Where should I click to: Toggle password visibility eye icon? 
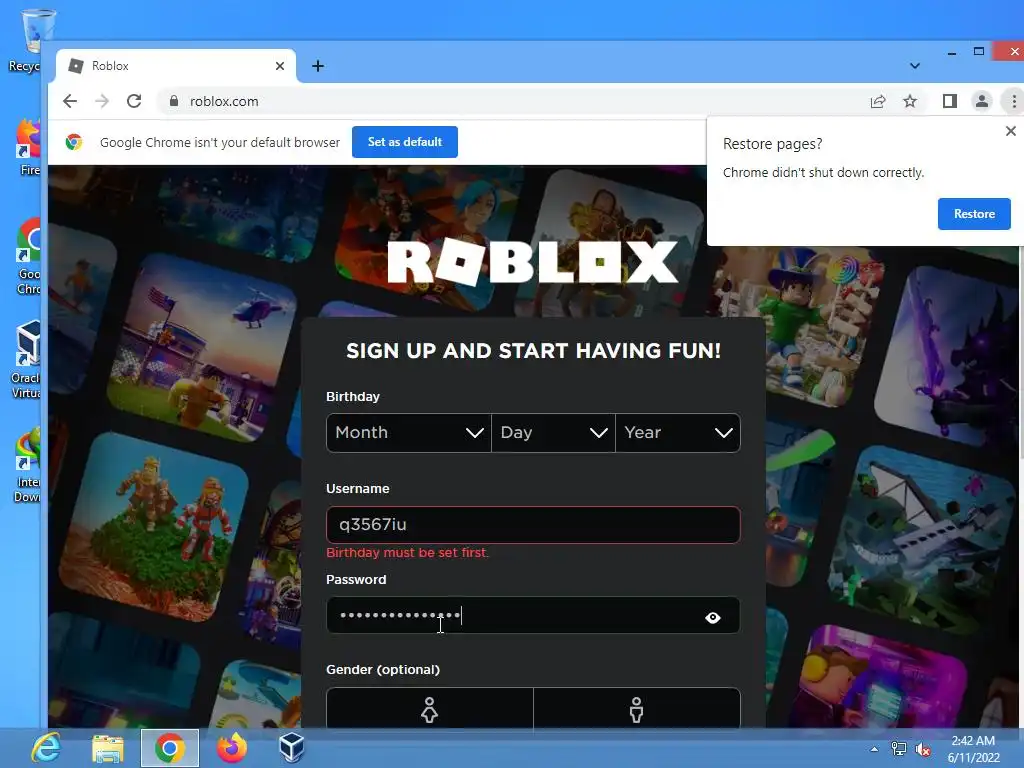click(712, 617)
